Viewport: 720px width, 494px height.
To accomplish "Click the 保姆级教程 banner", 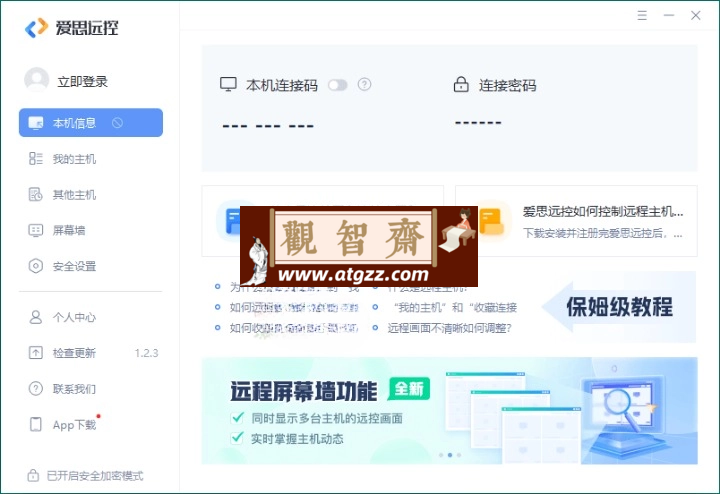I will click(x=619, y=307).
